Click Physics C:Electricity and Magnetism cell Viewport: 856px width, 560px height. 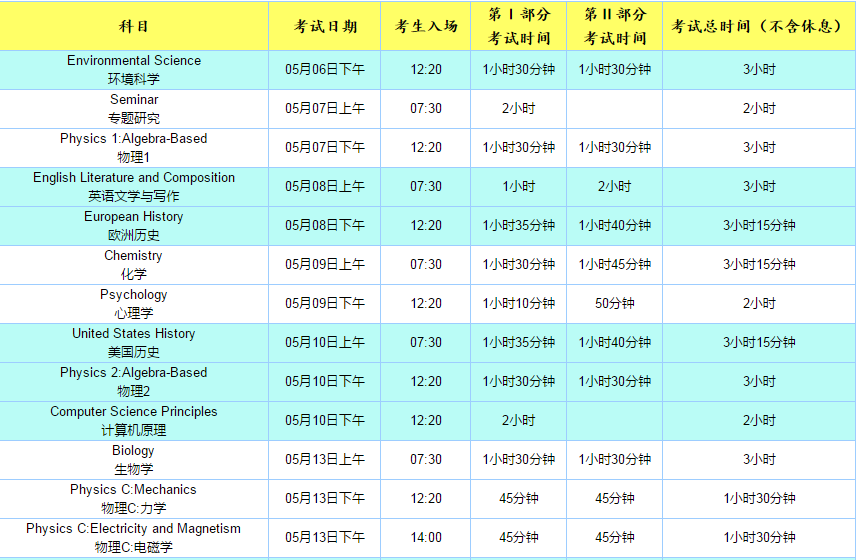pos(134,537)
